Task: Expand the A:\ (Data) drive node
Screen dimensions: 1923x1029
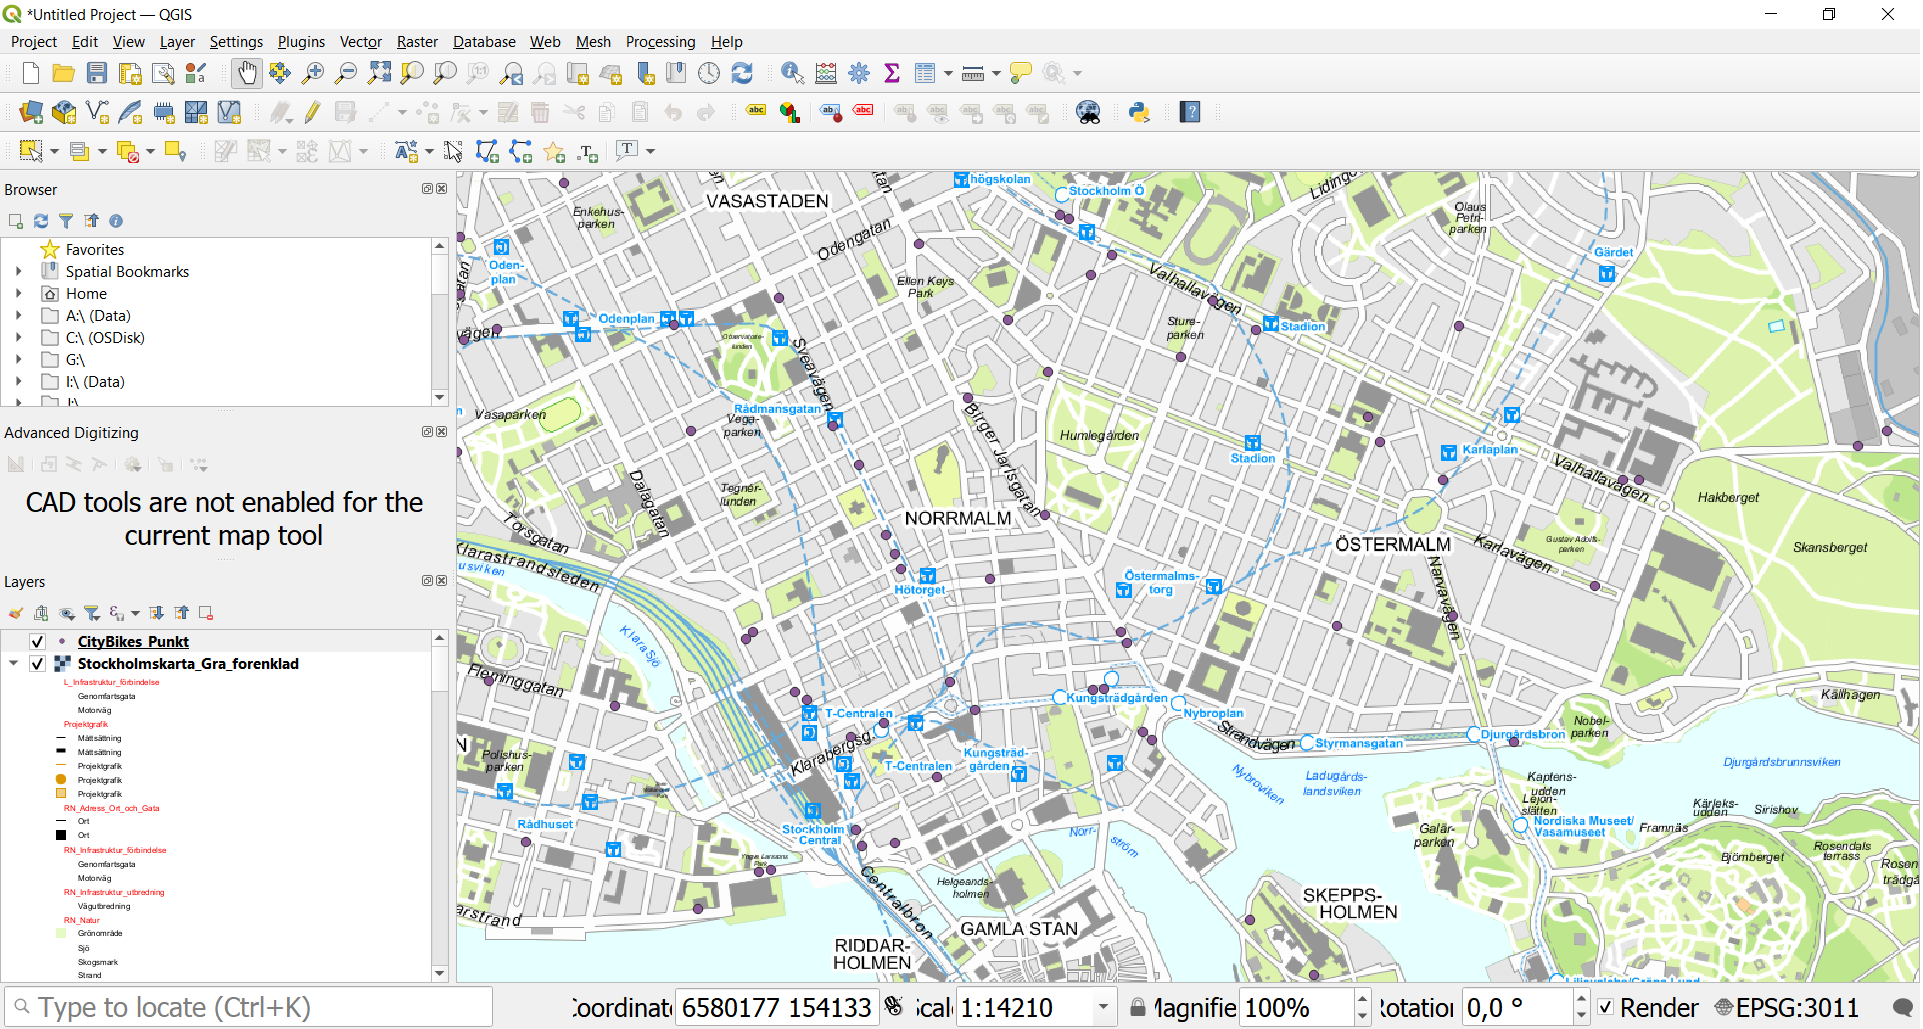Action: click(18, 316)
